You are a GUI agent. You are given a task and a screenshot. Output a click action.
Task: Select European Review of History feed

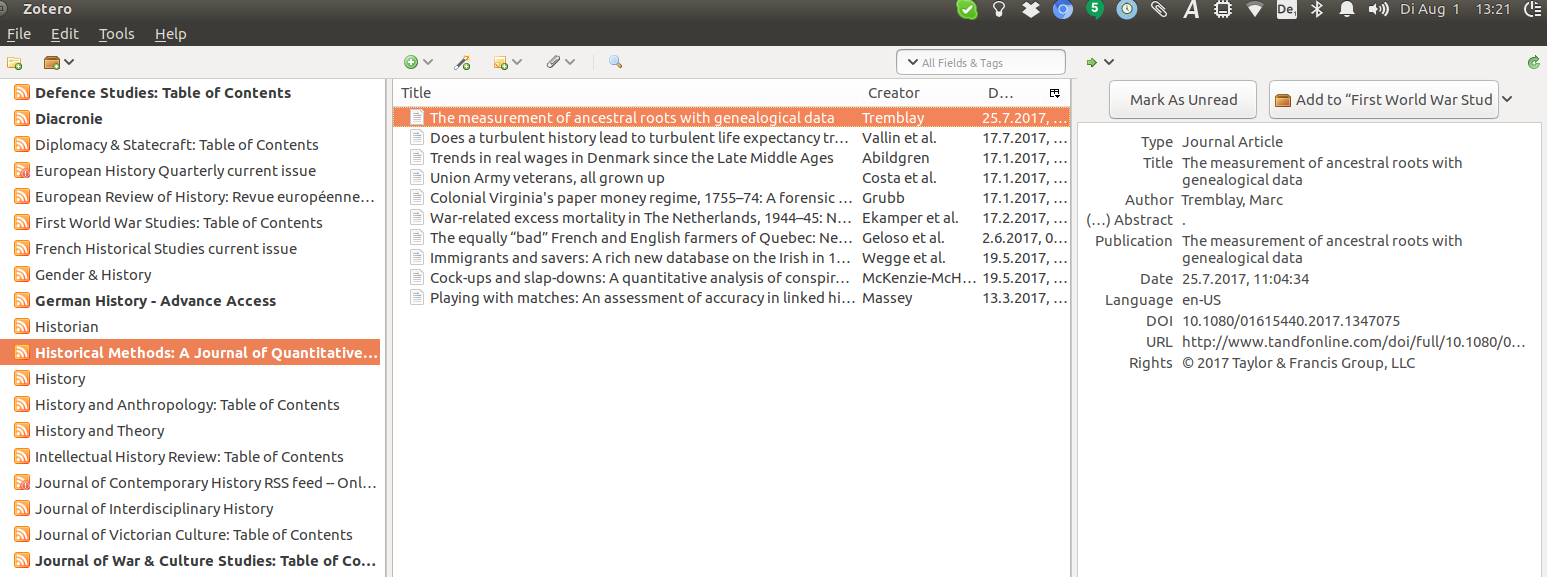click(190, 197)
